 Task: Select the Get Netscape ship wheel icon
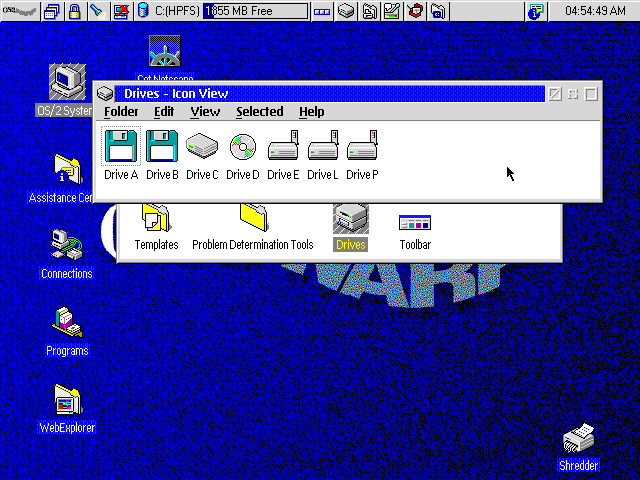point(164,51)
